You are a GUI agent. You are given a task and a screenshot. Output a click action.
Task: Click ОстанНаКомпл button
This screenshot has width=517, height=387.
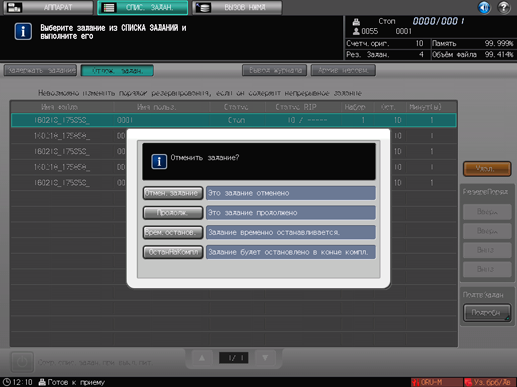(x=173, y=252)
